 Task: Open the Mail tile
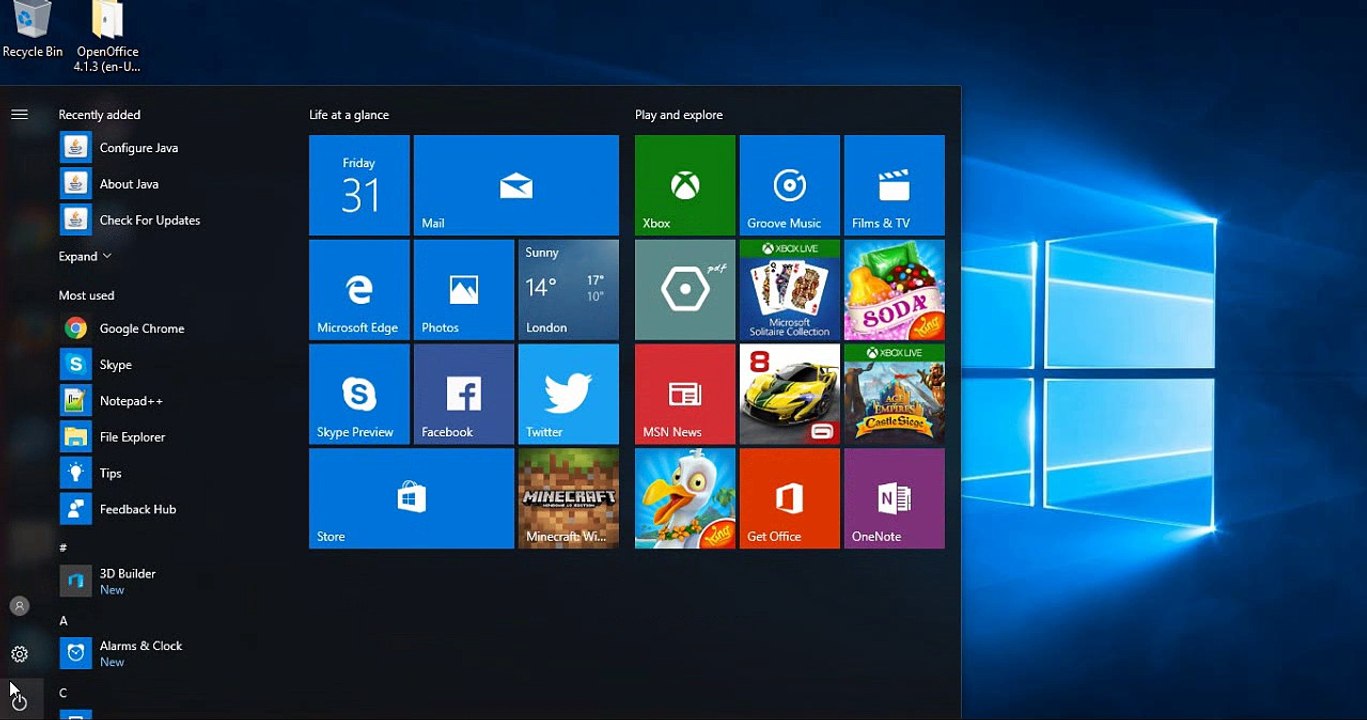tap(516, 185)
